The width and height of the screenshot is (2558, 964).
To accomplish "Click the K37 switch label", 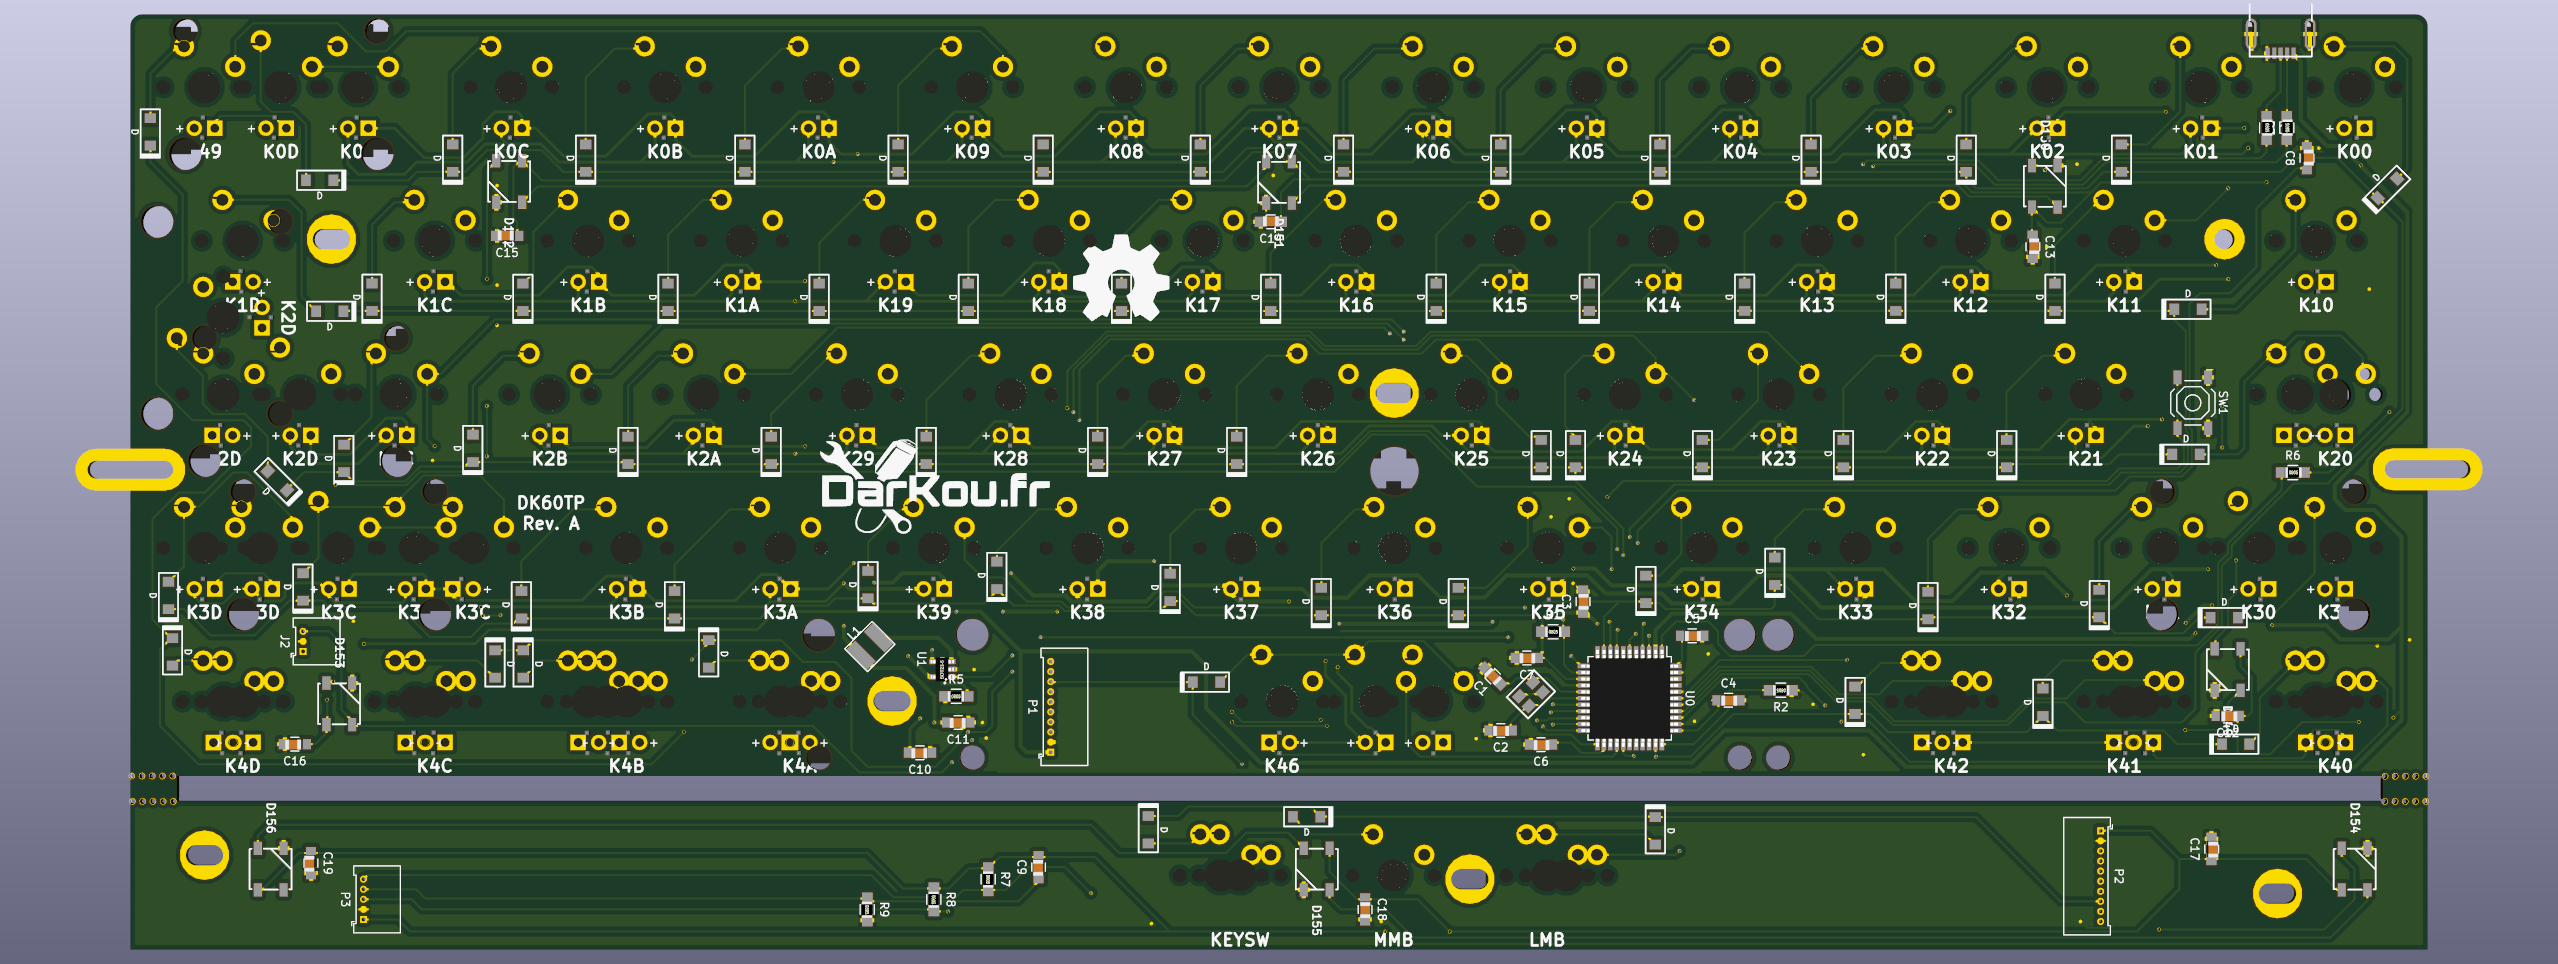I will pos(1241,612).
